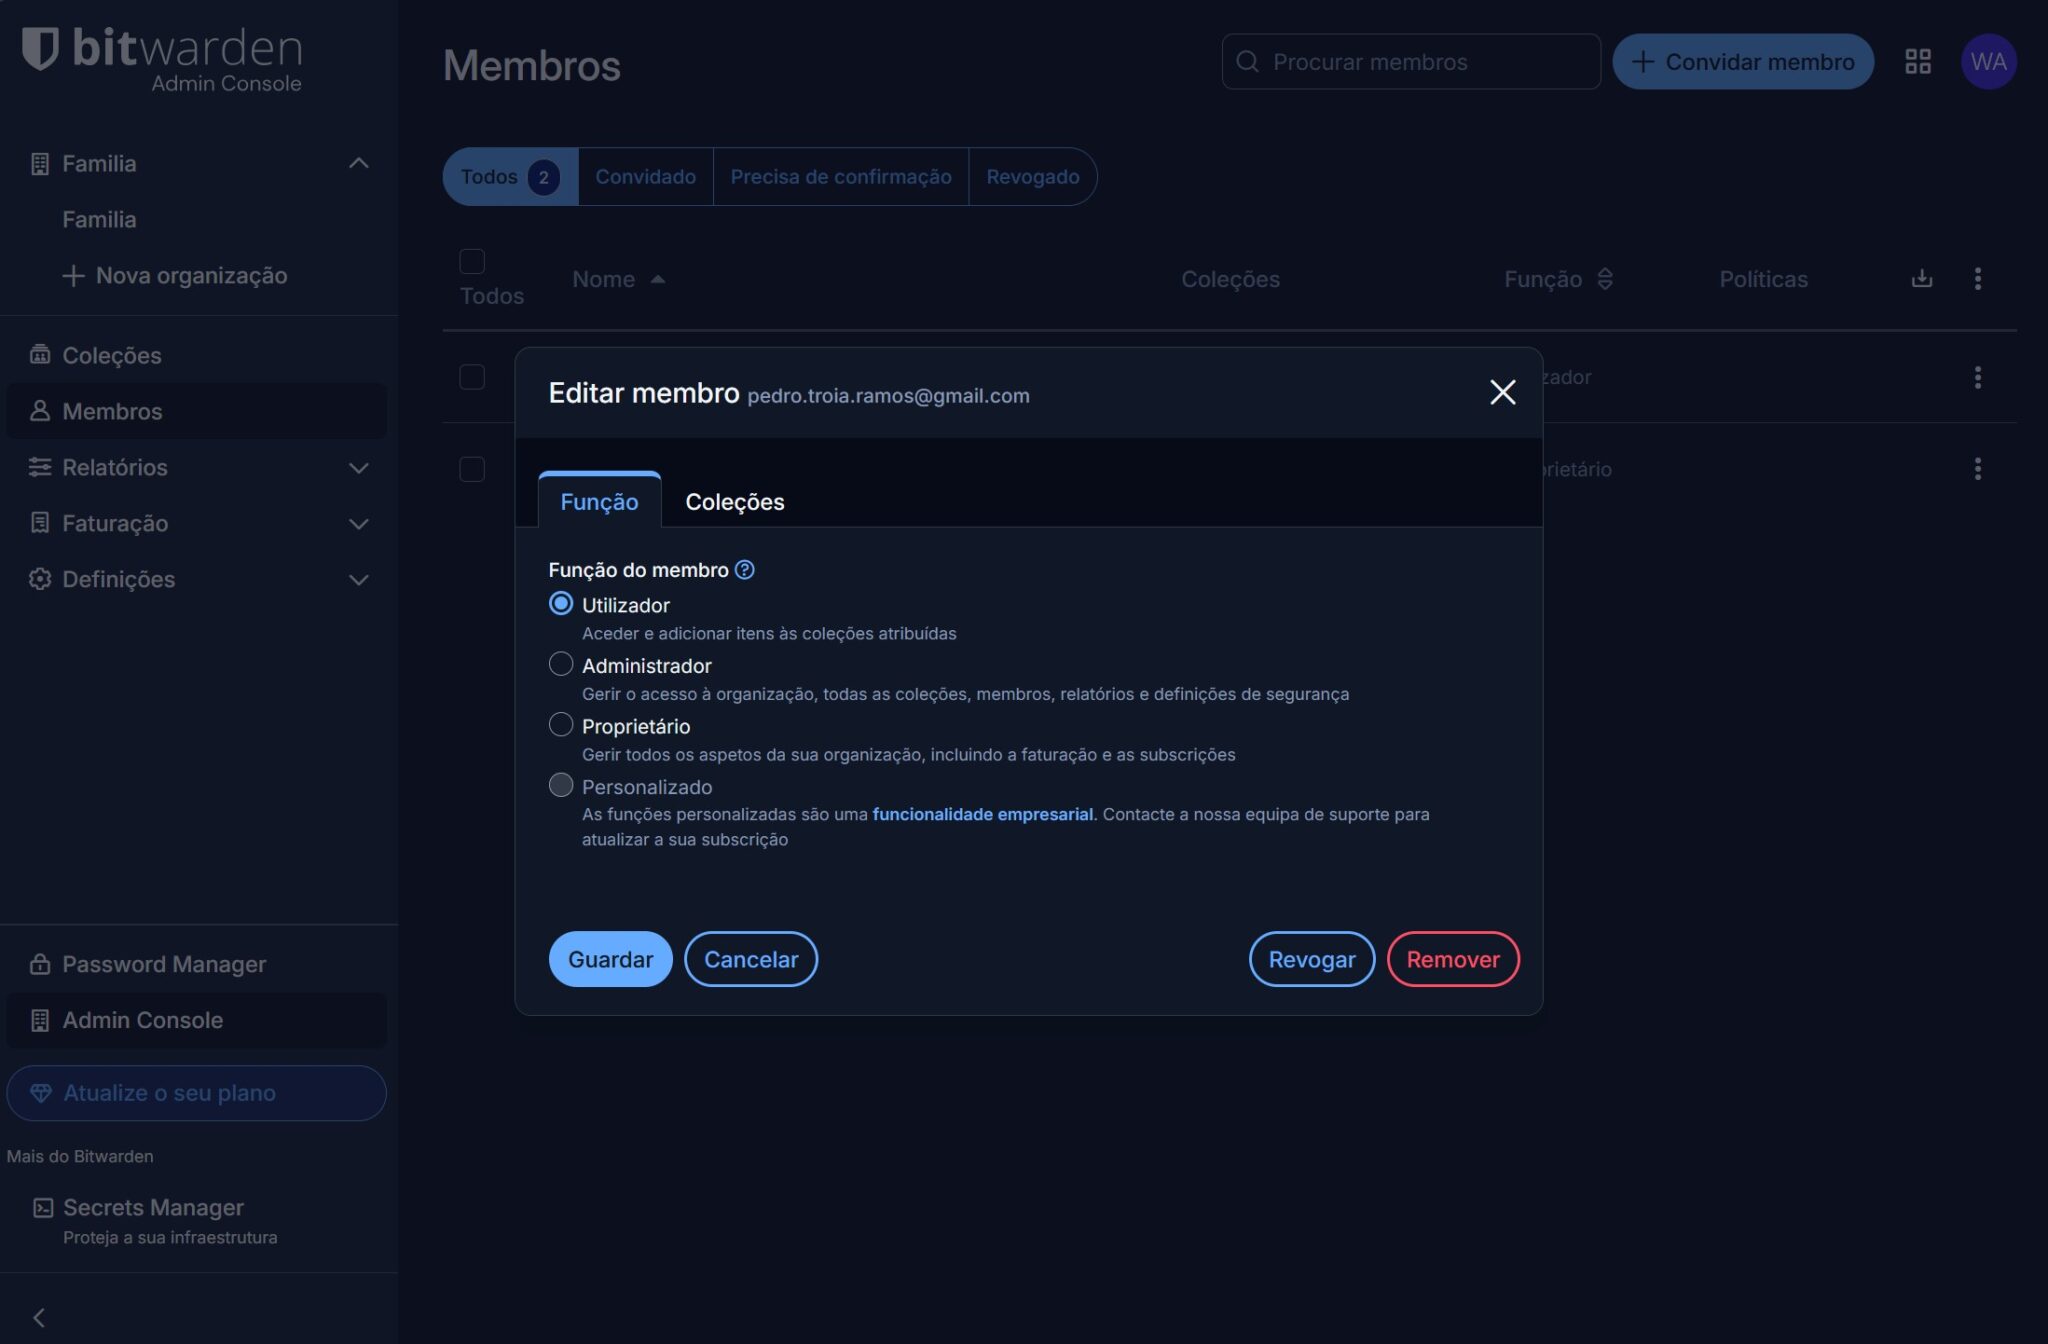2048x1344 pixels.
Task: Click the Guardar button
Action: coord(610,959)
